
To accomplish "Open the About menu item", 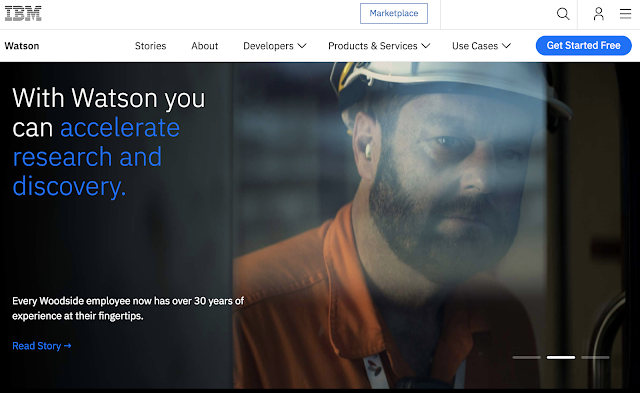I will pyautogui.click(x=204, y=46).
